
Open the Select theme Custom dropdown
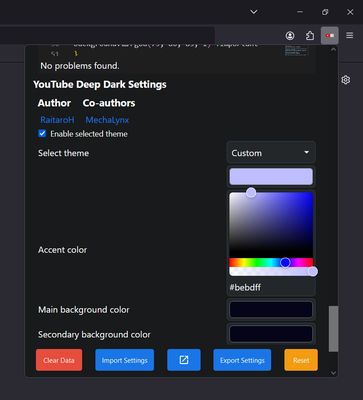(x=271, y=153)
